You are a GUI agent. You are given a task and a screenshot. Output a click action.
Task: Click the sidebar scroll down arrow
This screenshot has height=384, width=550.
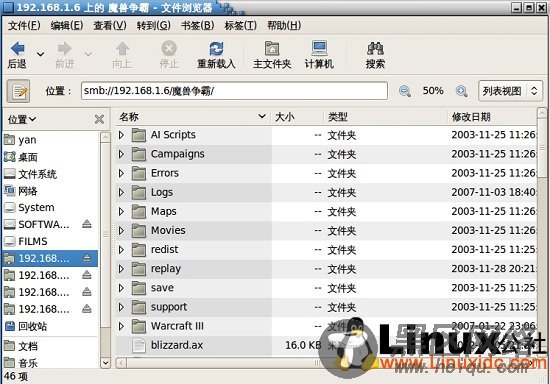105,363
